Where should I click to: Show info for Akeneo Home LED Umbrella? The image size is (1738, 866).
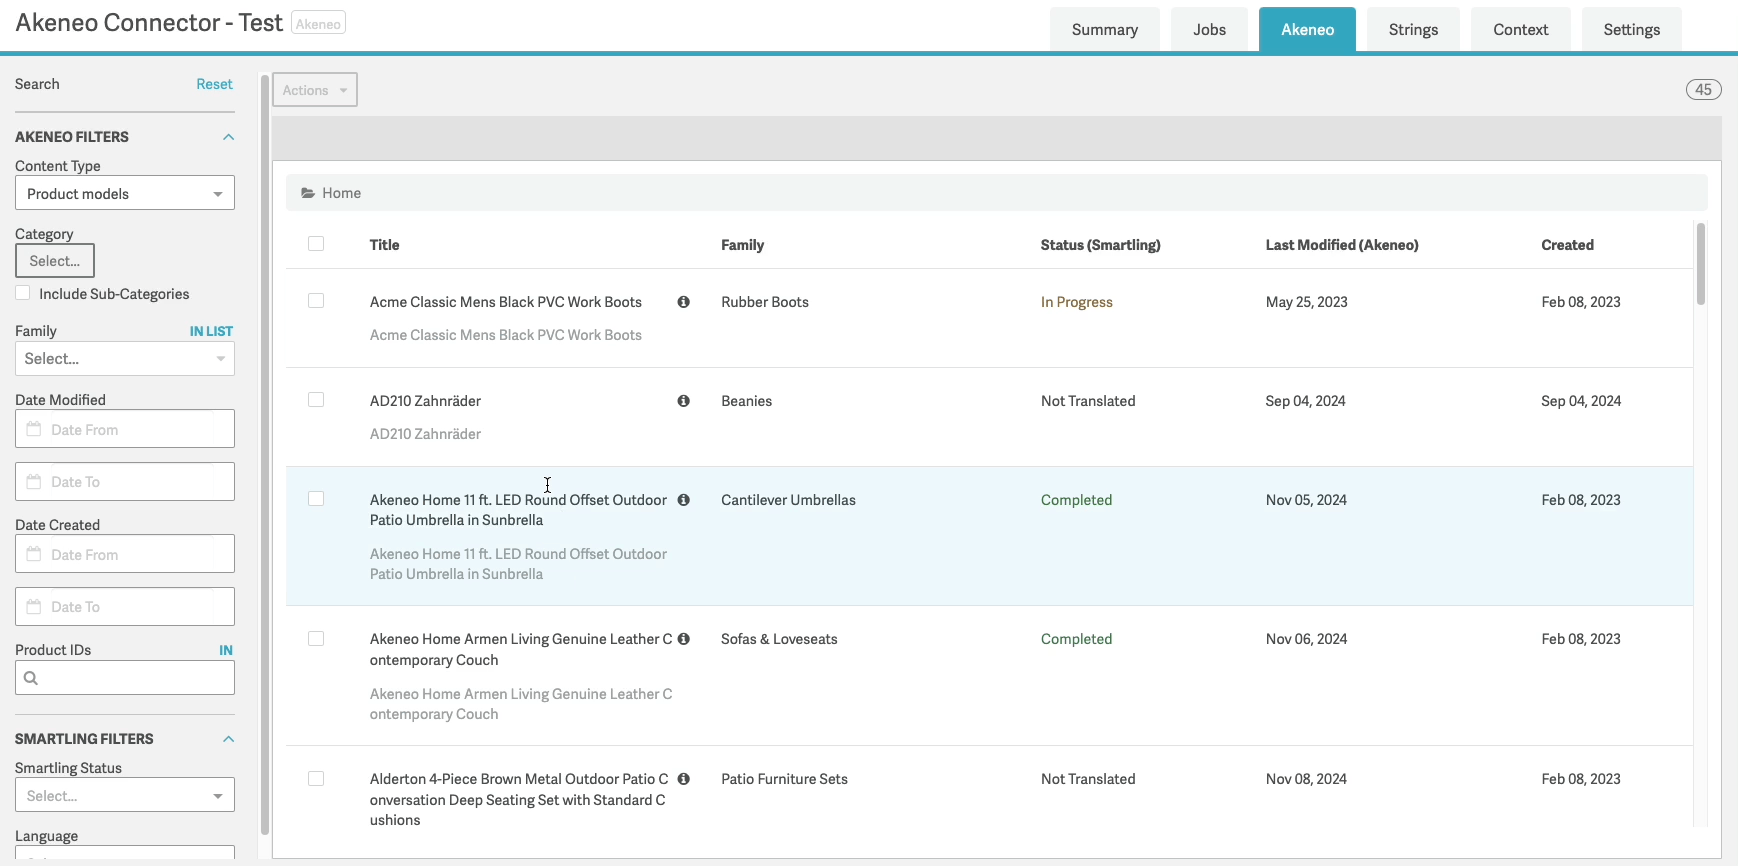[x=684, y=500]
